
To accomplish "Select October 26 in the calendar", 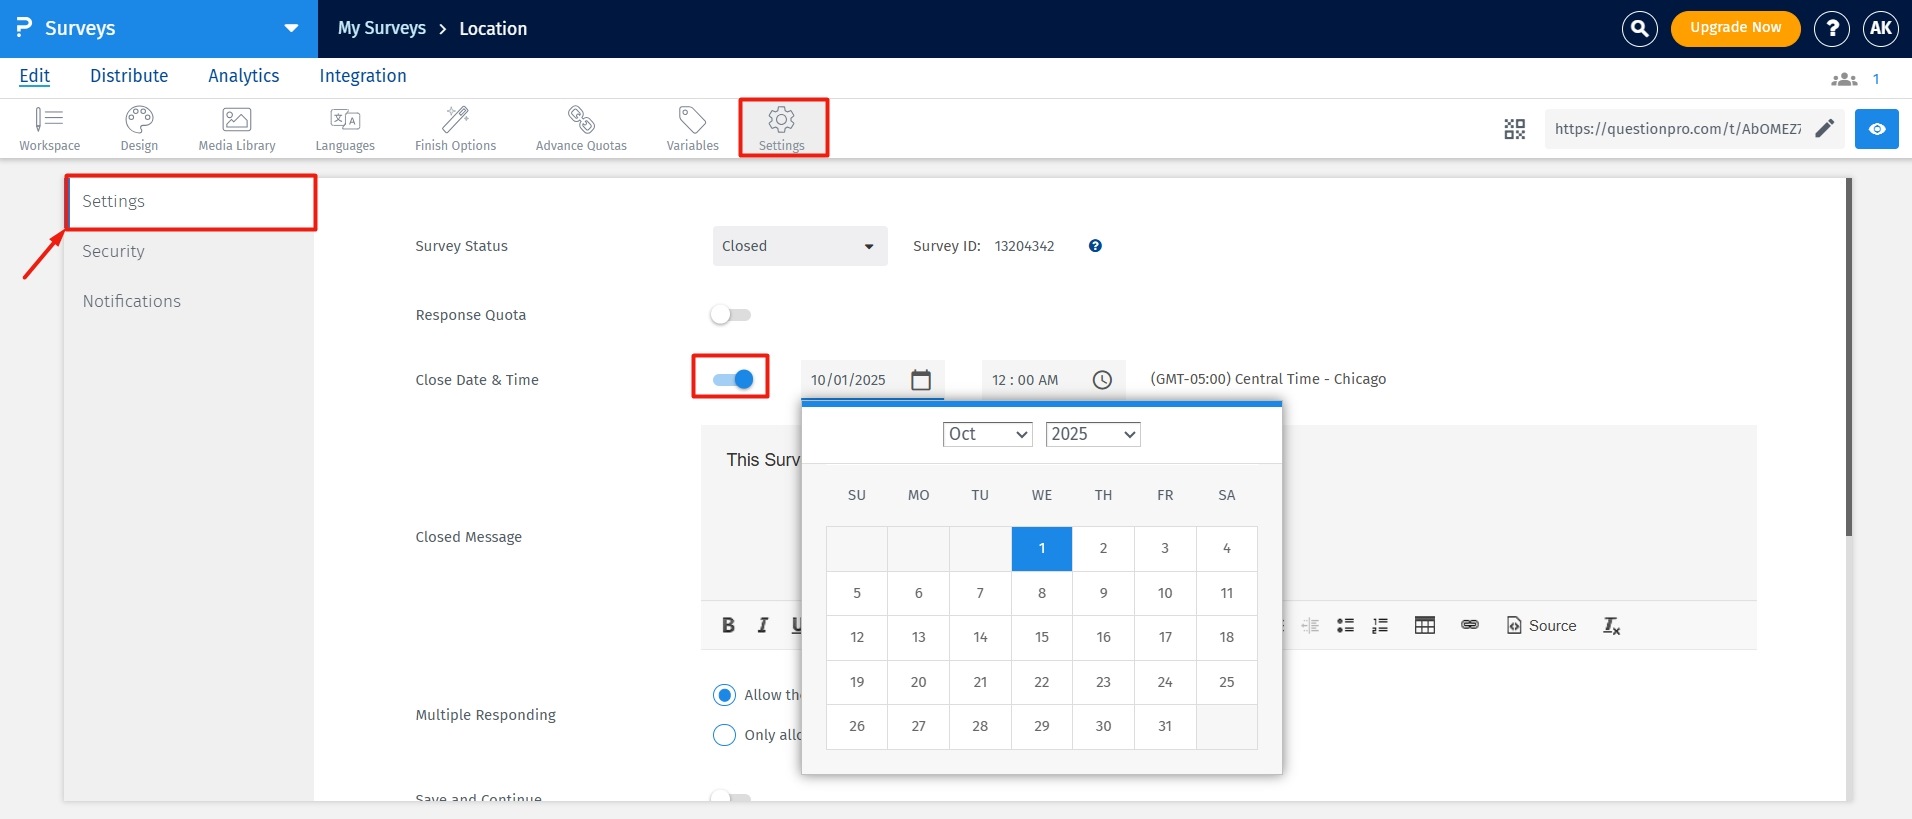I will (x=857, y=726).
